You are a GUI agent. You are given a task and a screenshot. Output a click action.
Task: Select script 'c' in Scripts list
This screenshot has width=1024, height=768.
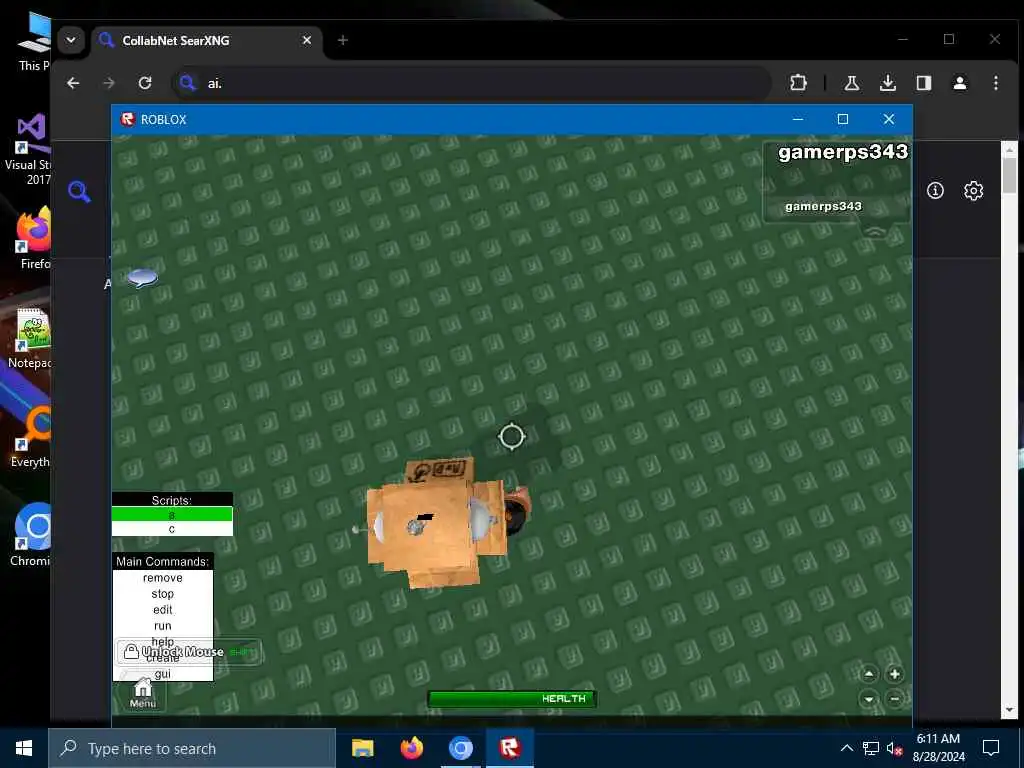pyautogui.click(x=172, y=529)
